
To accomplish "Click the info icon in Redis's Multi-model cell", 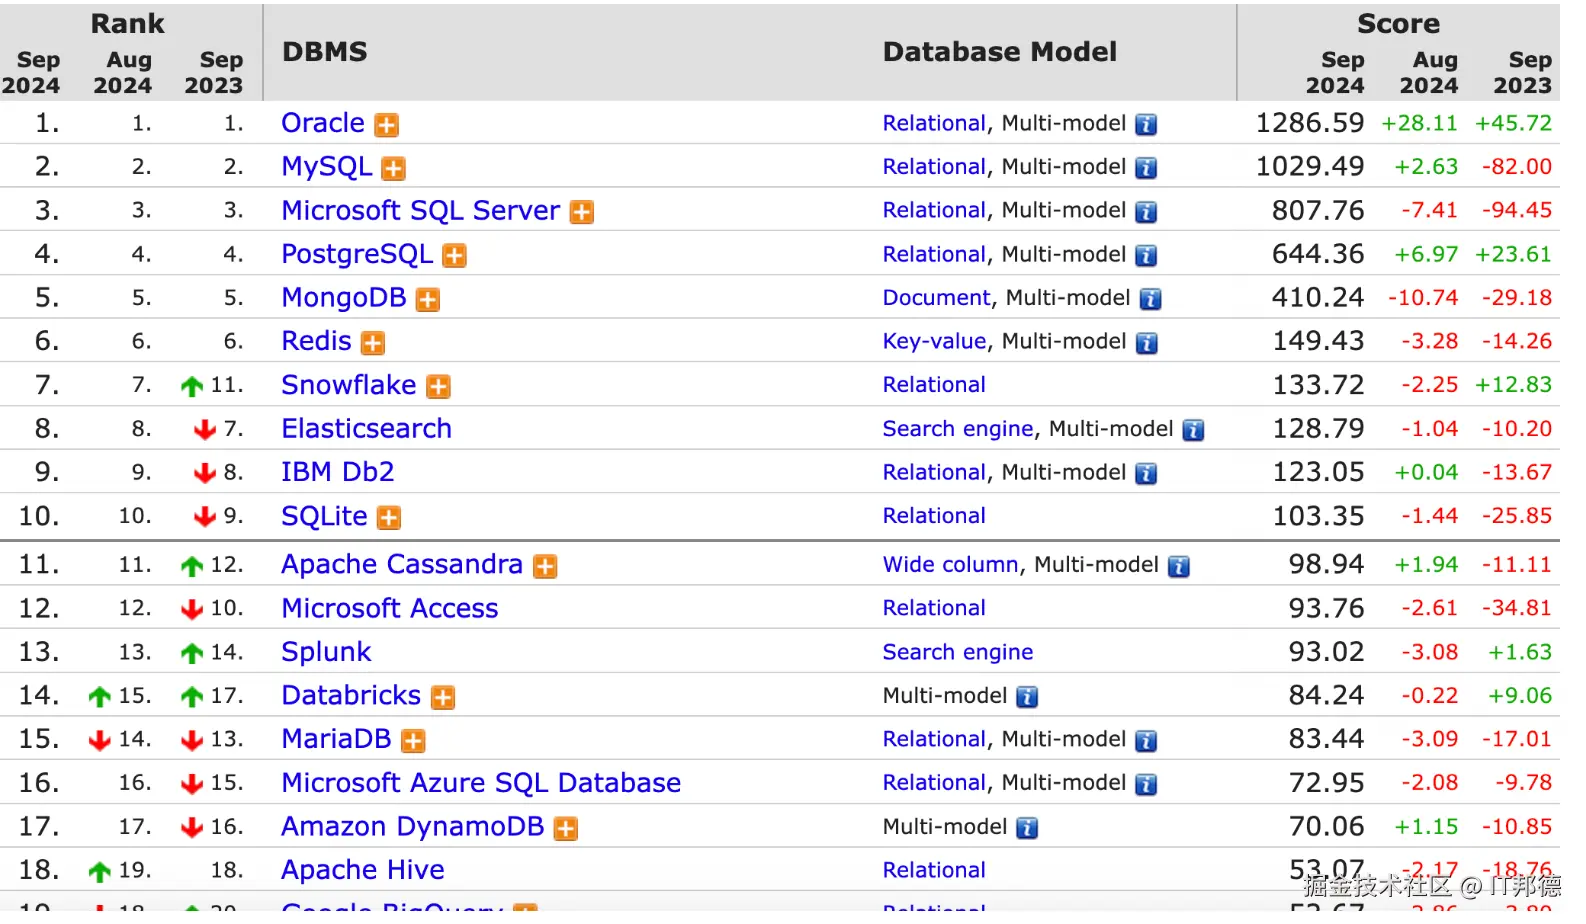I will click(x=1147, y=343).
